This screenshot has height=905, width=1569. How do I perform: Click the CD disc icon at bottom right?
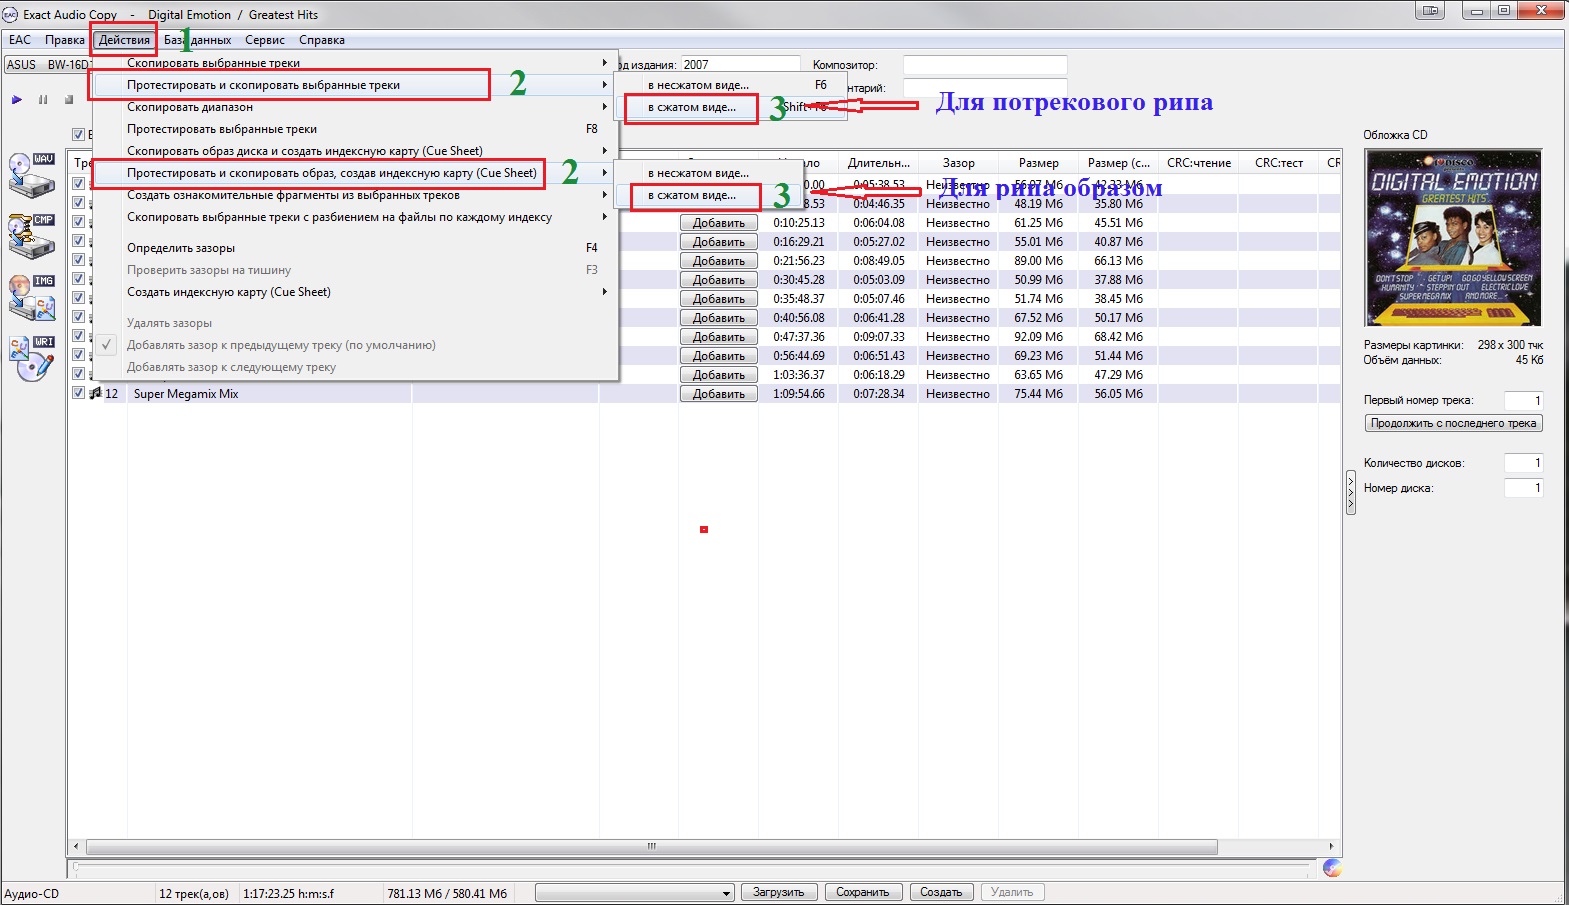pyautogui.click(x=1332, y=868)
